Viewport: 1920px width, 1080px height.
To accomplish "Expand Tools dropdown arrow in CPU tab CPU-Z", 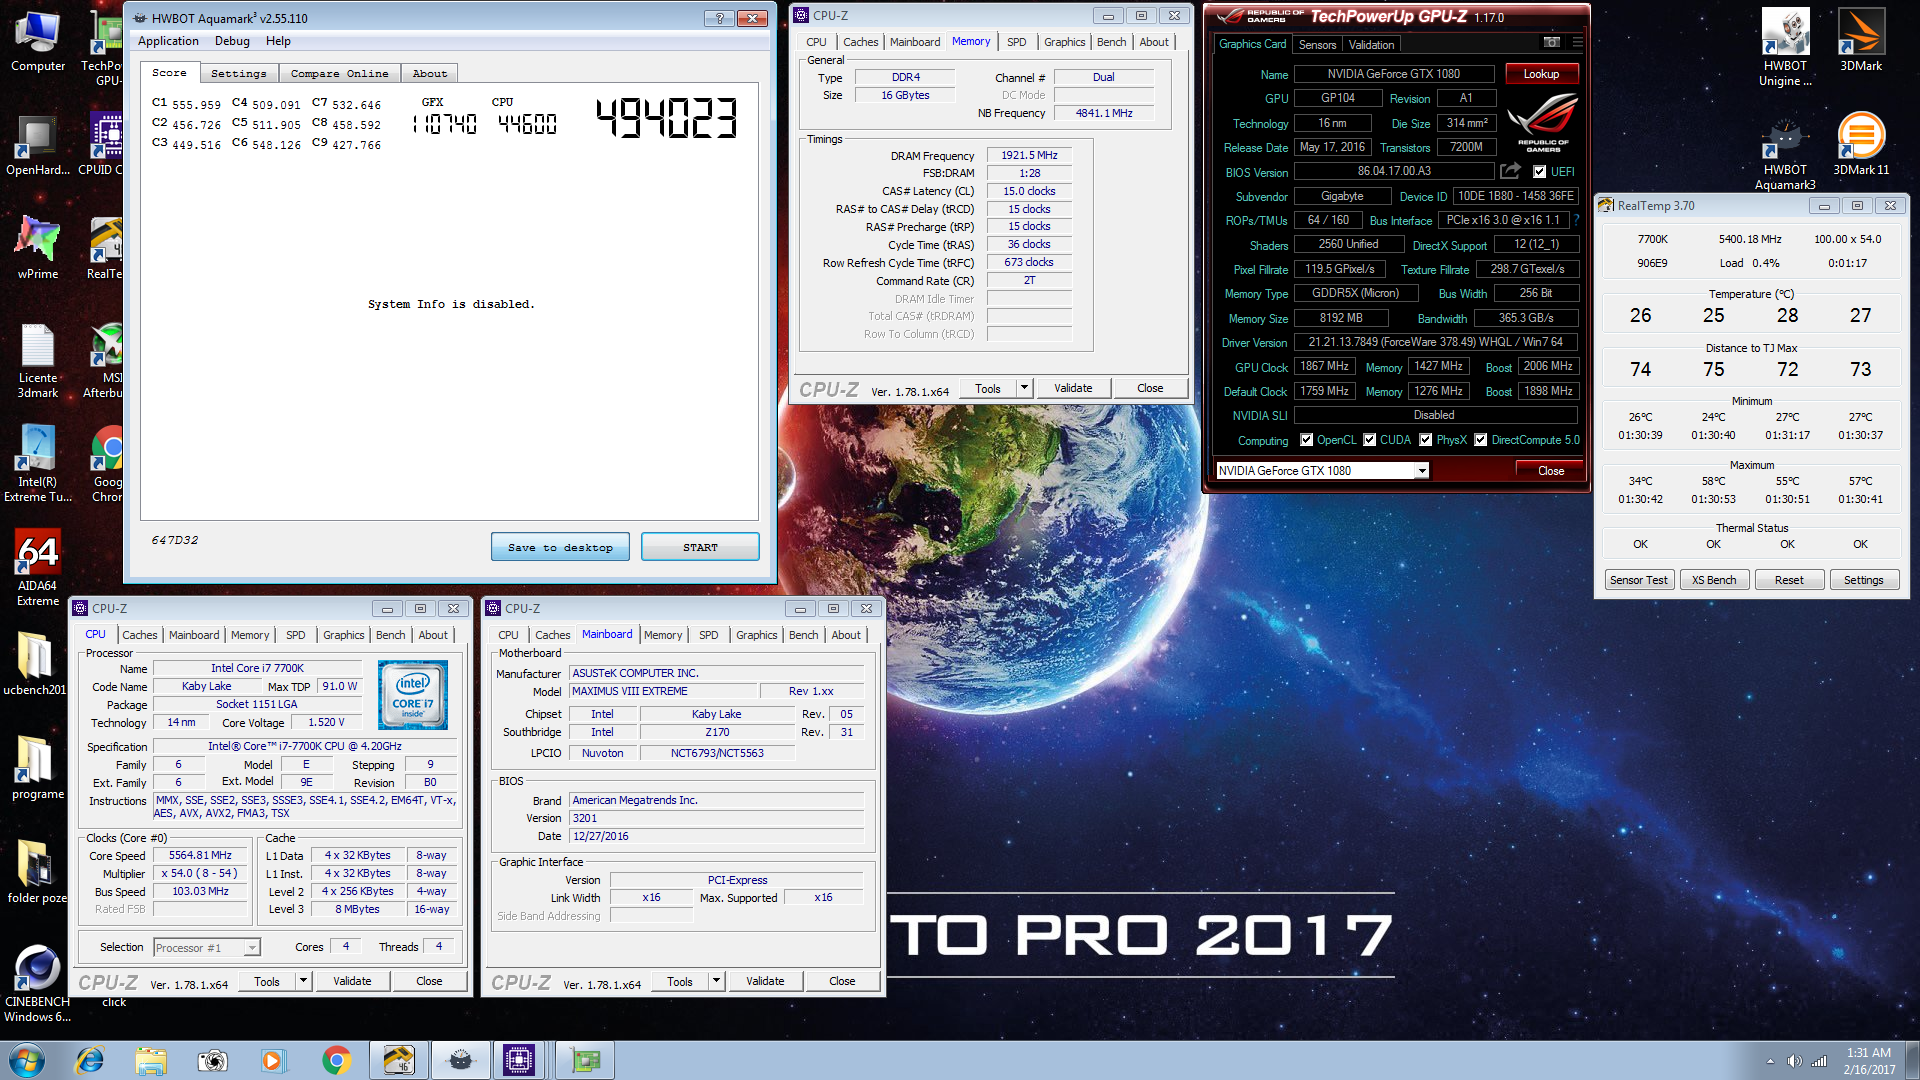I will coord(303,981).
